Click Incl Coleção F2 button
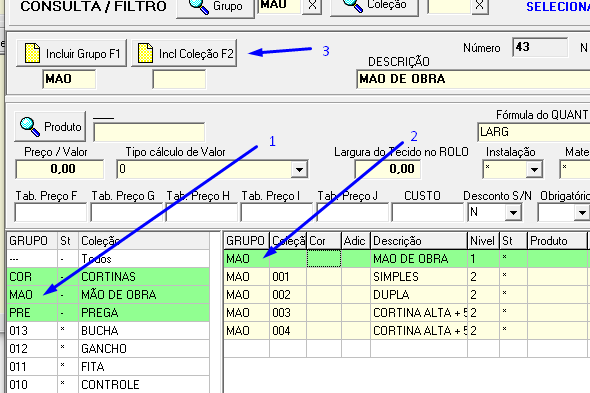The height and width of the screenshot is (393, 590). [184, 53]
